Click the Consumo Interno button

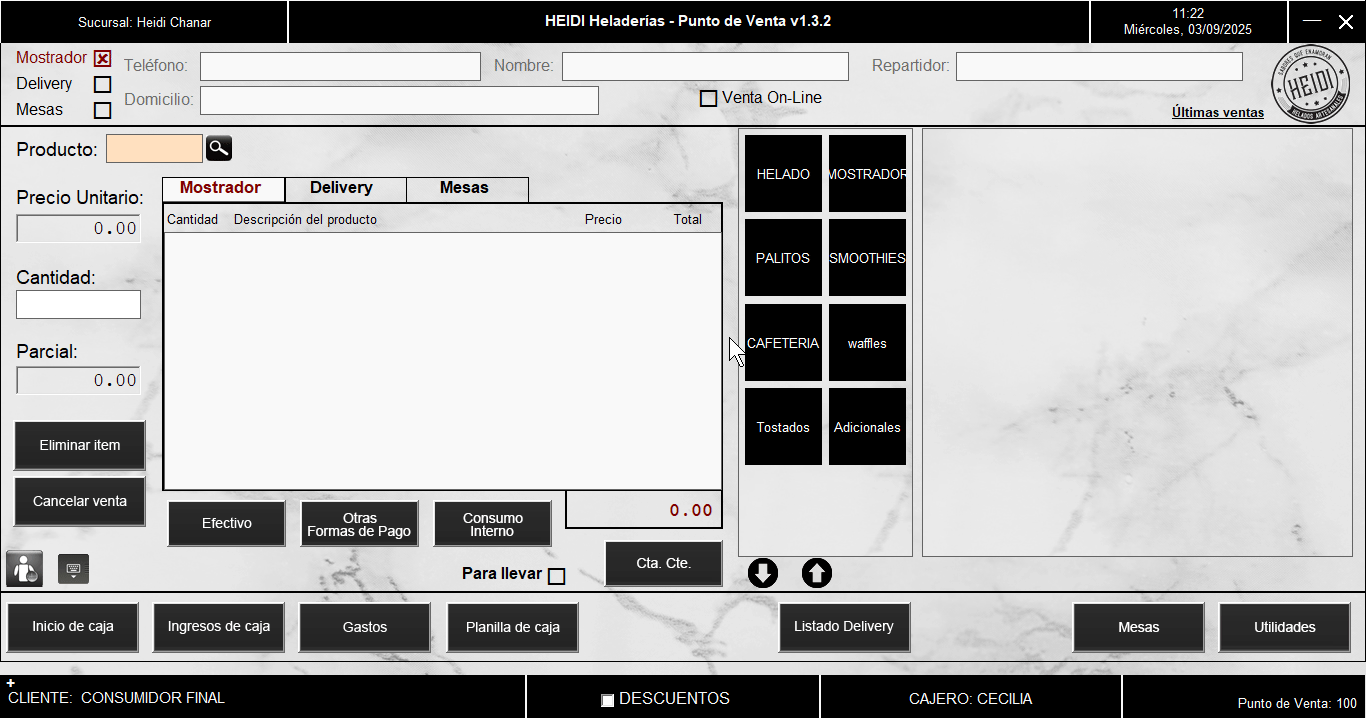492,524
